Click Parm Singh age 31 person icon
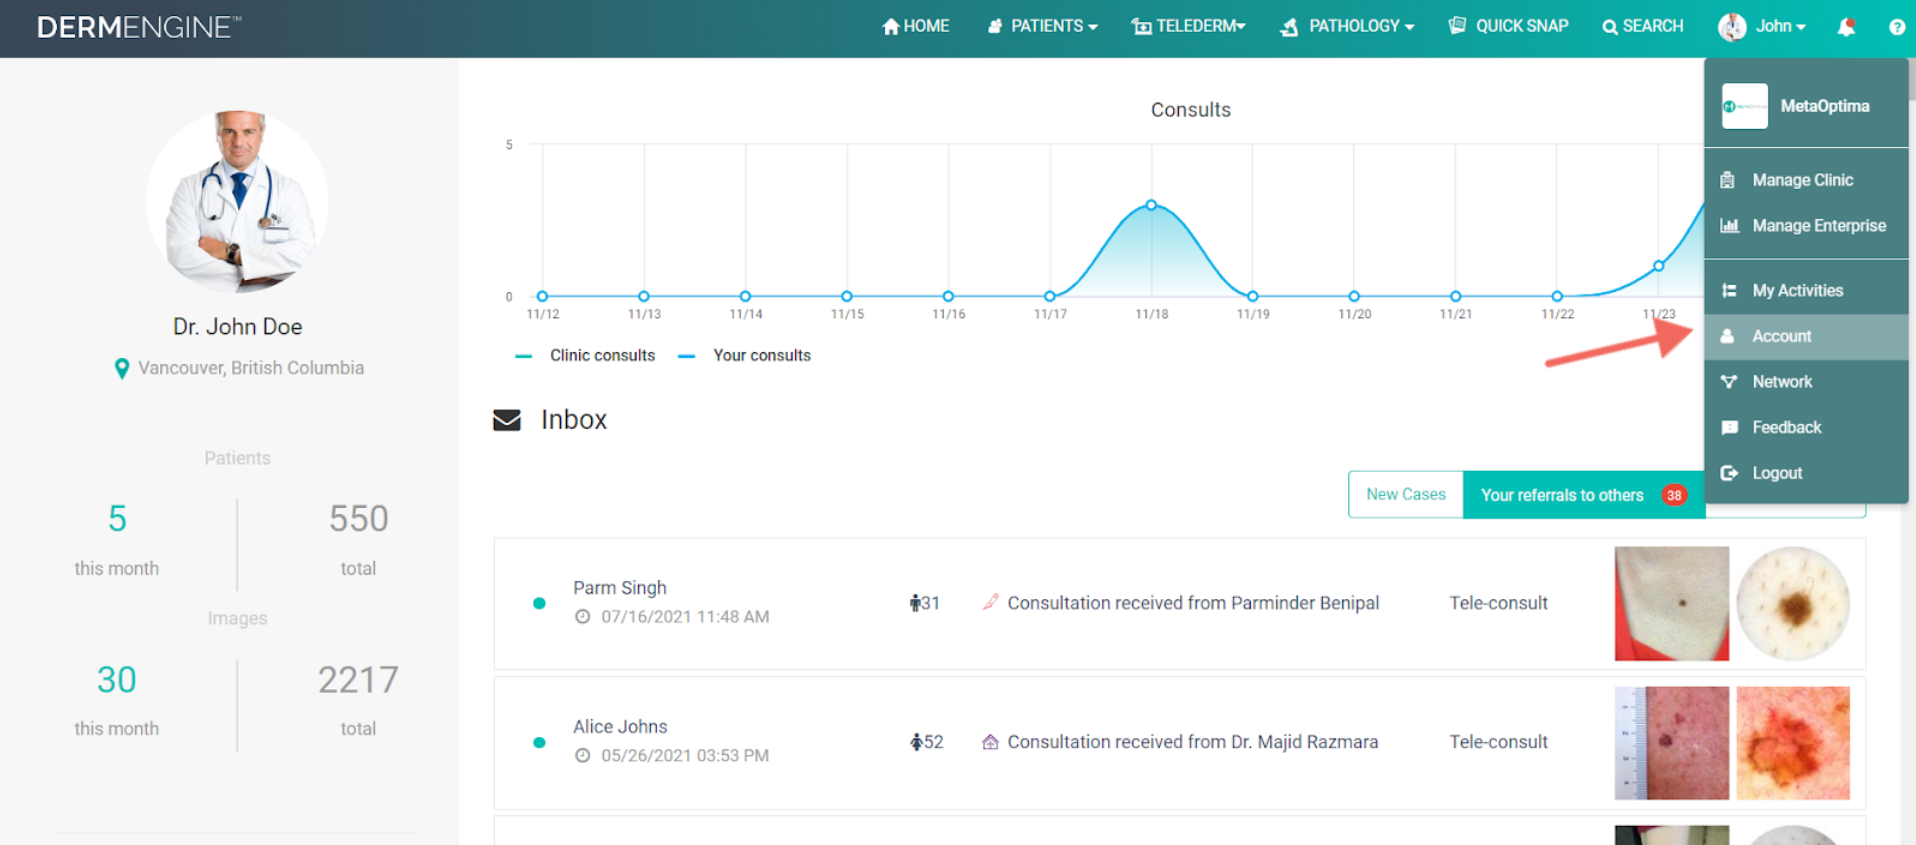The image size is (1916, 845). (x=915, y=603)
